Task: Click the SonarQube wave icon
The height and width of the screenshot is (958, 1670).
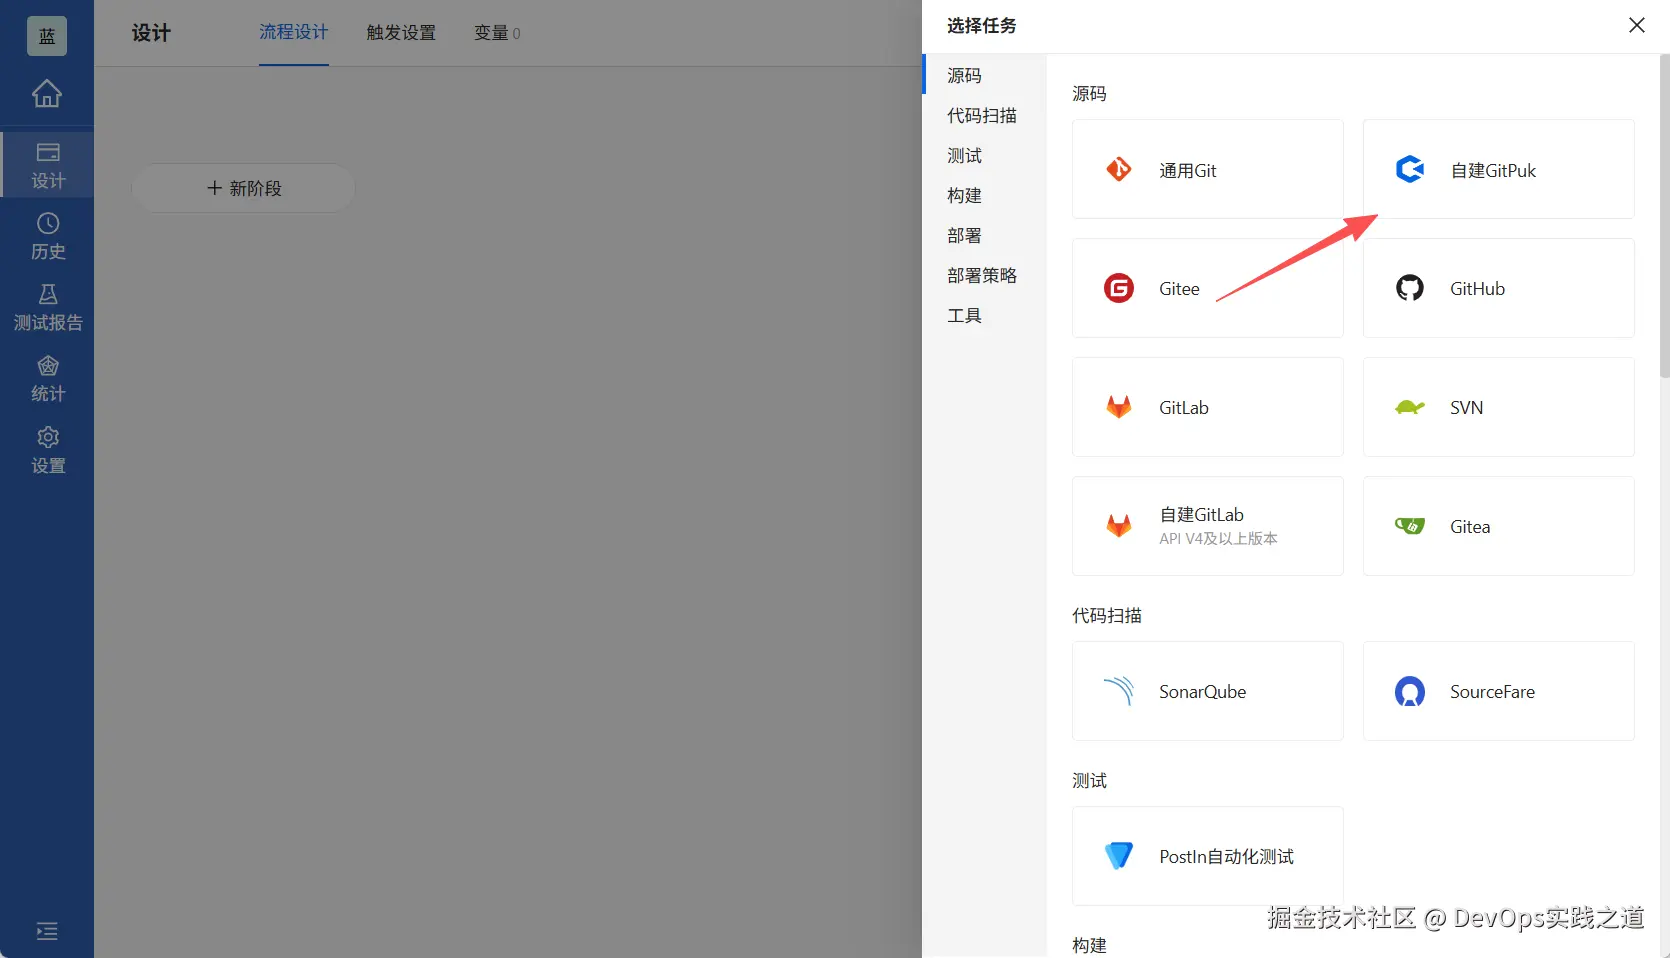Action: click(1118, 691)
